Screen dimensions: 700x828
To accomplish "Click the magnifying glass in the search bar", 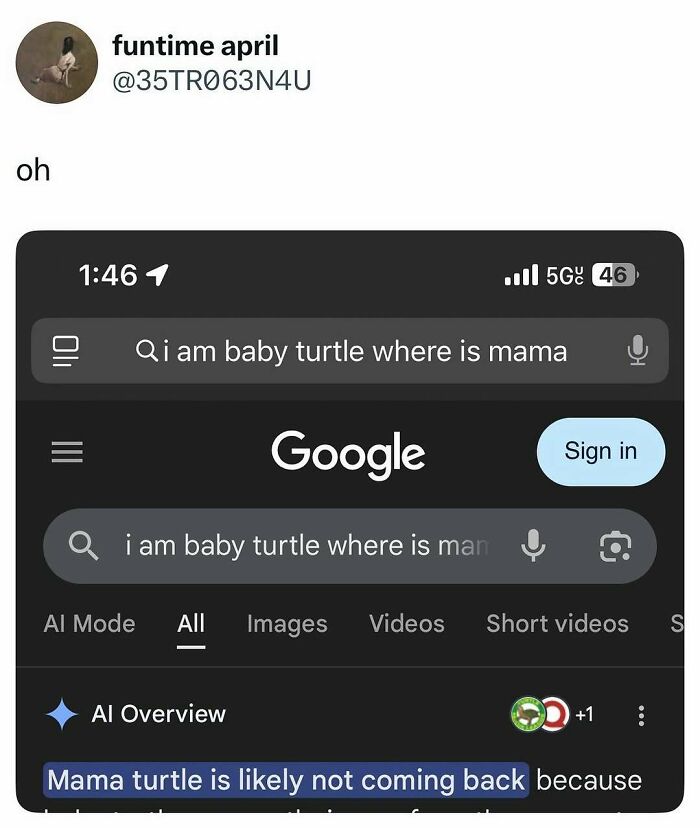I will pyautogui.click(x=83, y=546).
